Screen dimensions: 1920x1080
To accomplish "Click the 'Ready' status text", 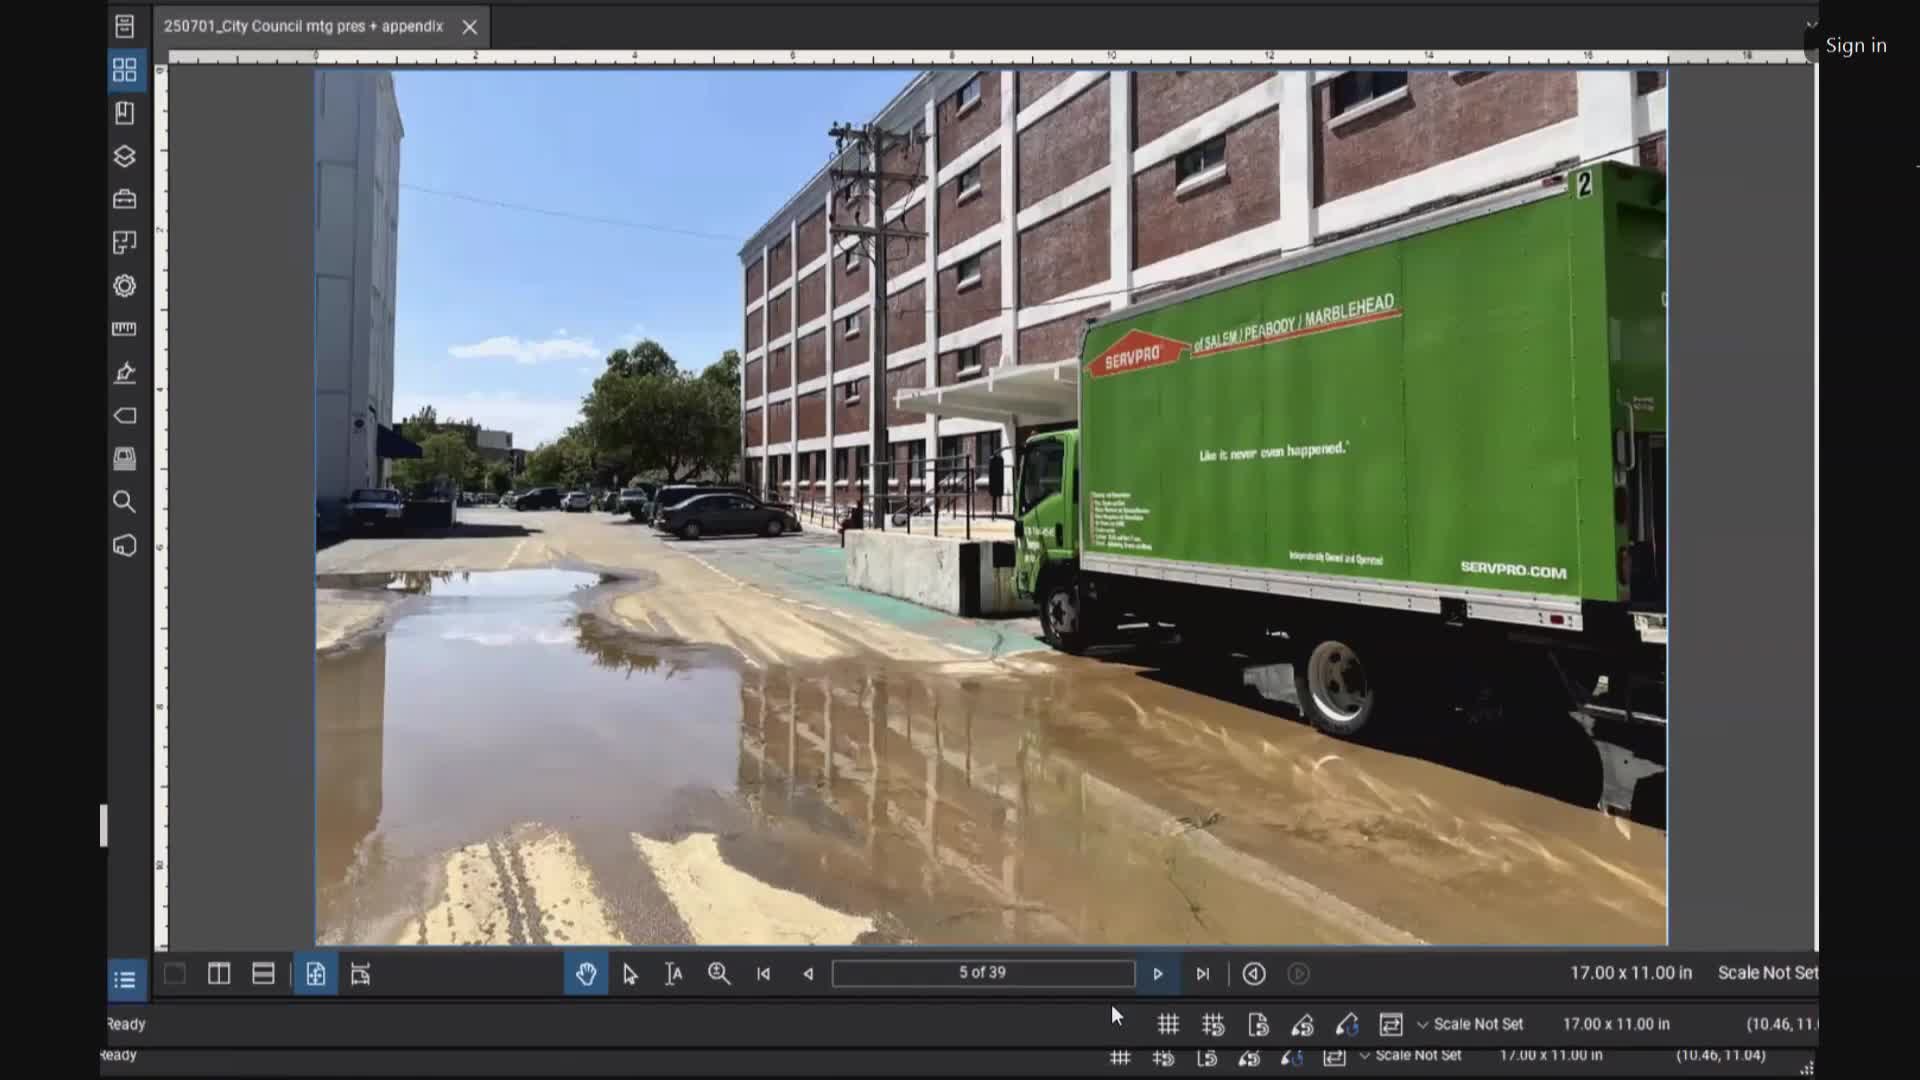I will [x=126, y=1025].
